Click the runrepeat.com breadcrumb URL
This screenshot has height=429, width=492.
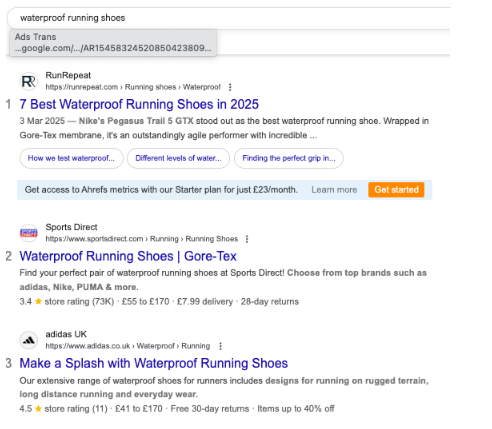tap(133, 87)
